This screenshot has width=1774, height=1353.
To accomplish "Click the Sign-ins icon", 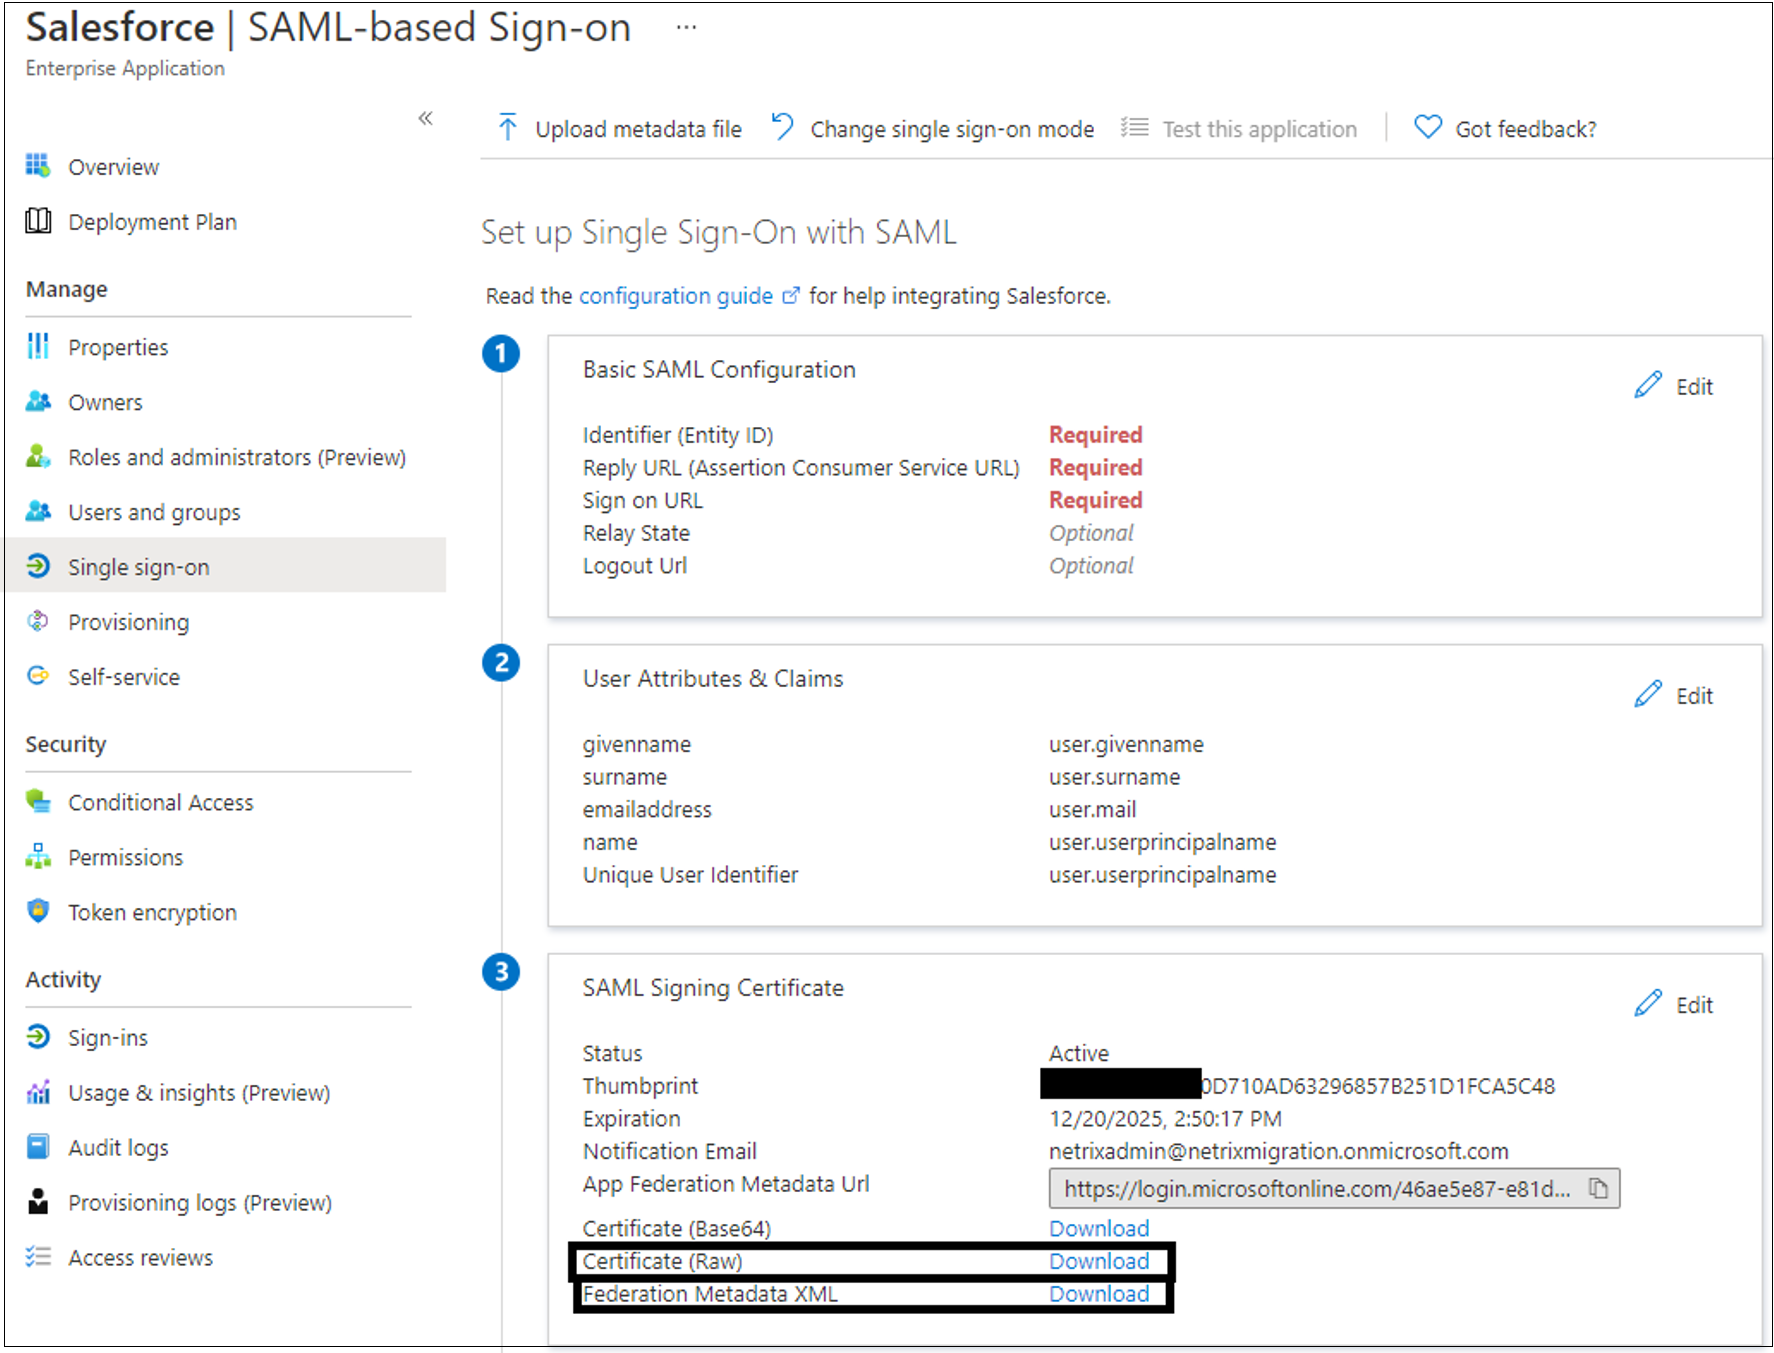I will [38, 1036].
